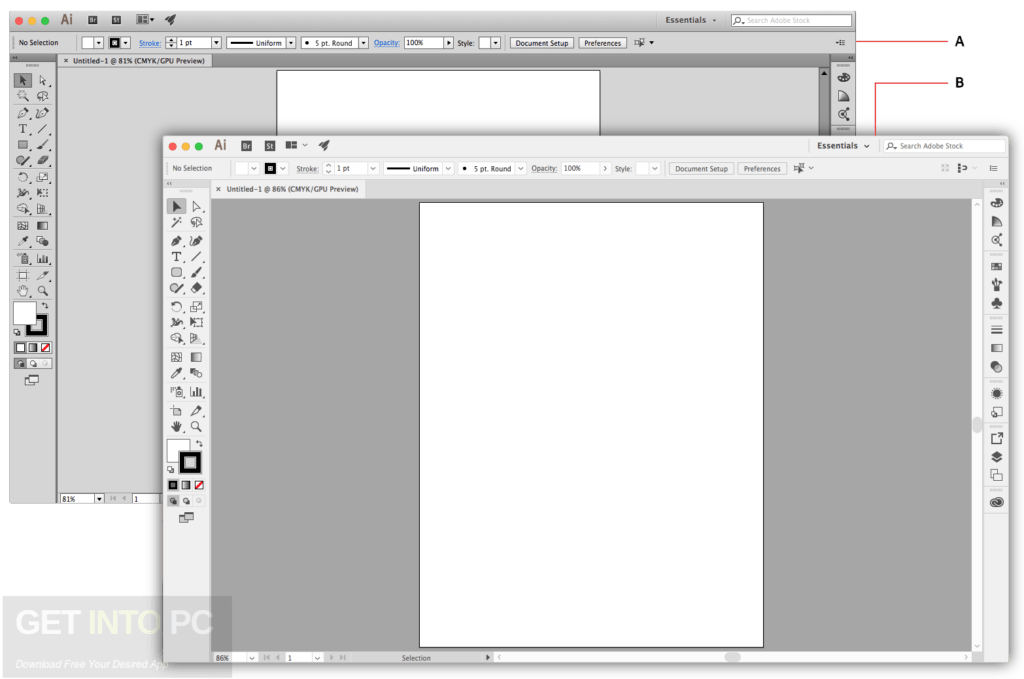Viewport: 1024px width, 679px height.
Task: Open the Uniform stroke profile dropdown, front window
Action: coord(448,168)
